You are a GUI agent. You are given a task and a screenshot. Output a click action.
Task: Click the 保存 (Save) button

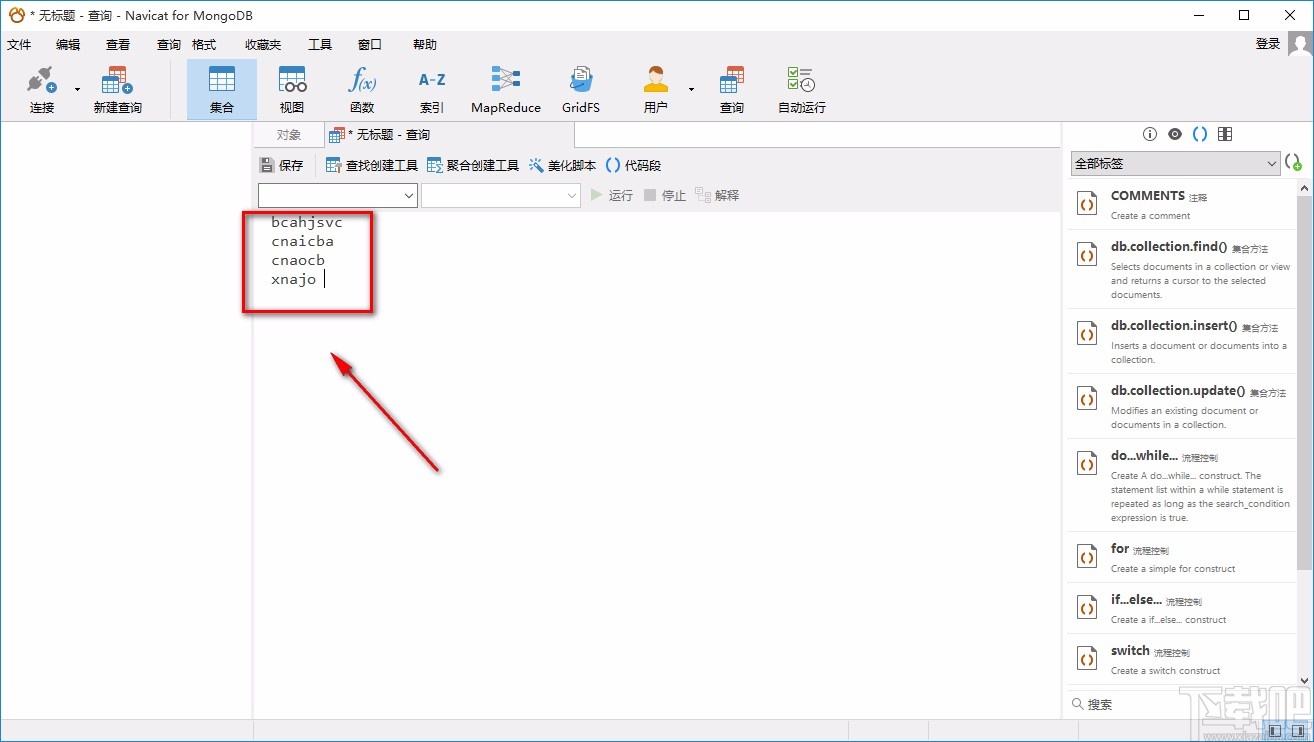tap(281, 166)
